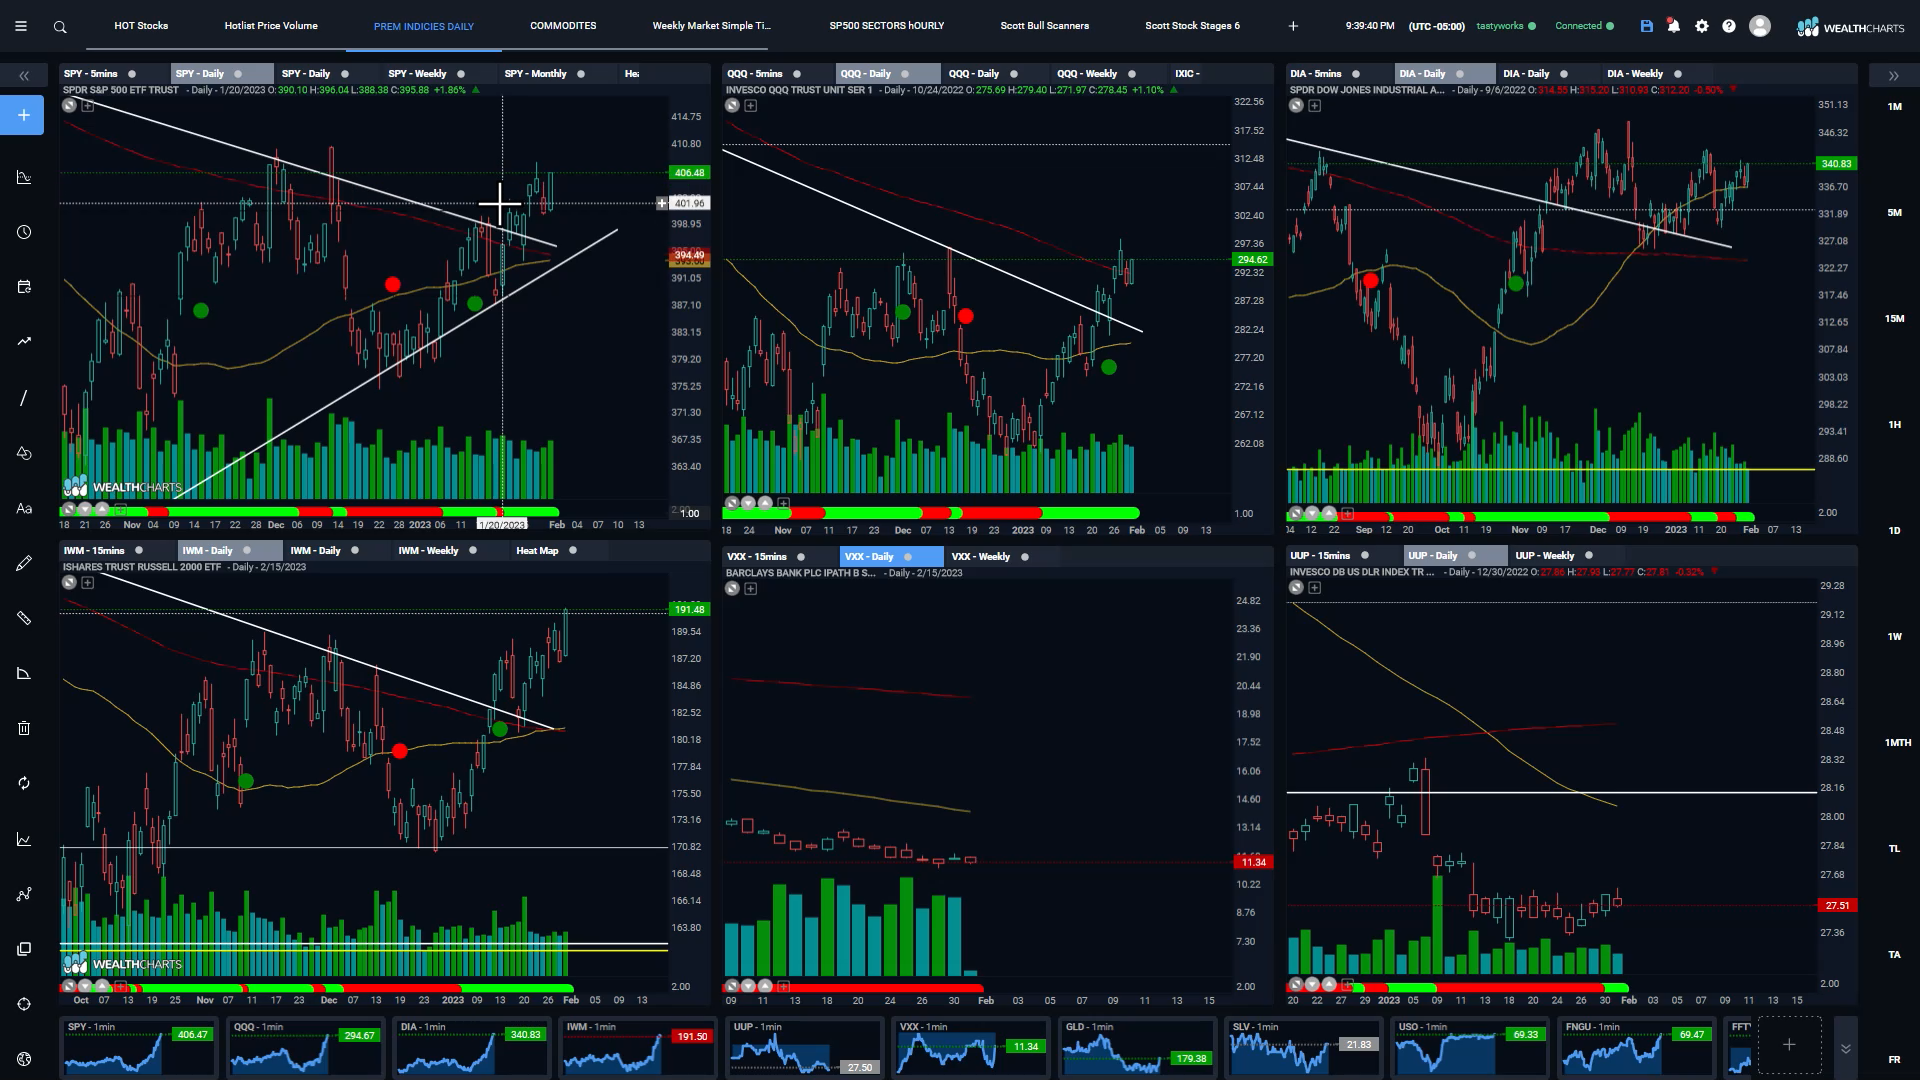This screenshot has width=1920, height=1080.
Task: Click the trash delete drawings icon
Action: point(24,728)
